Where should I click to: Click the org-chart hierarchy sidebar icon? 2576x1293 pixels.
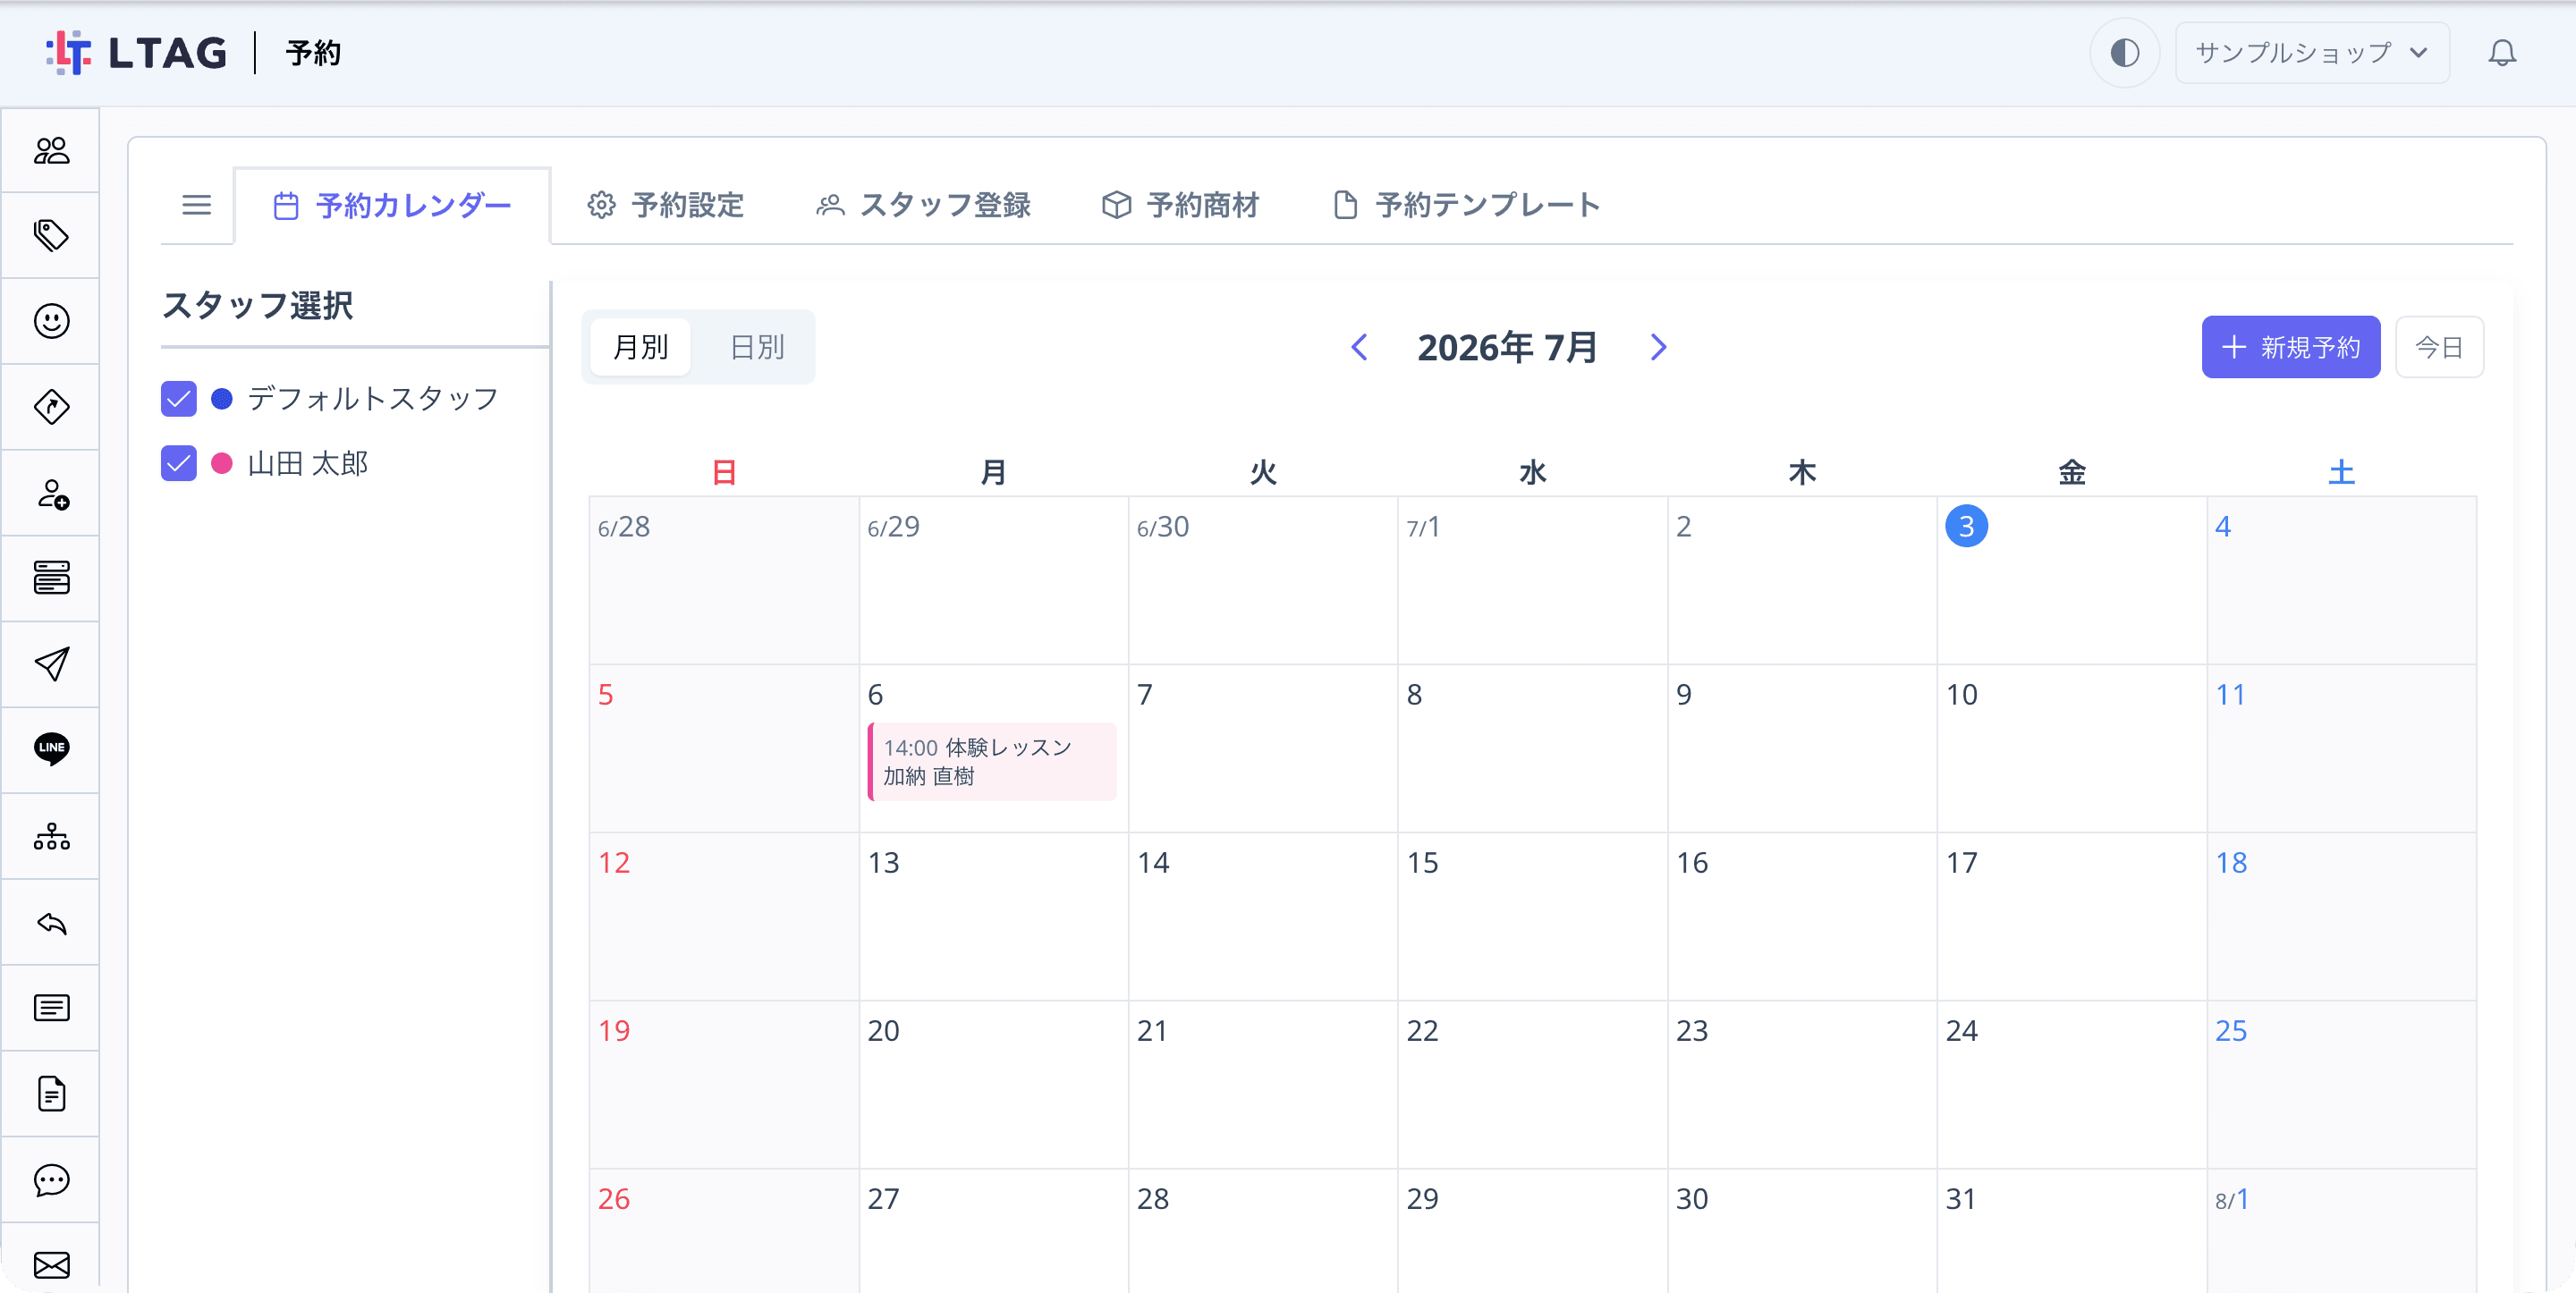click(x=51, y=836)
